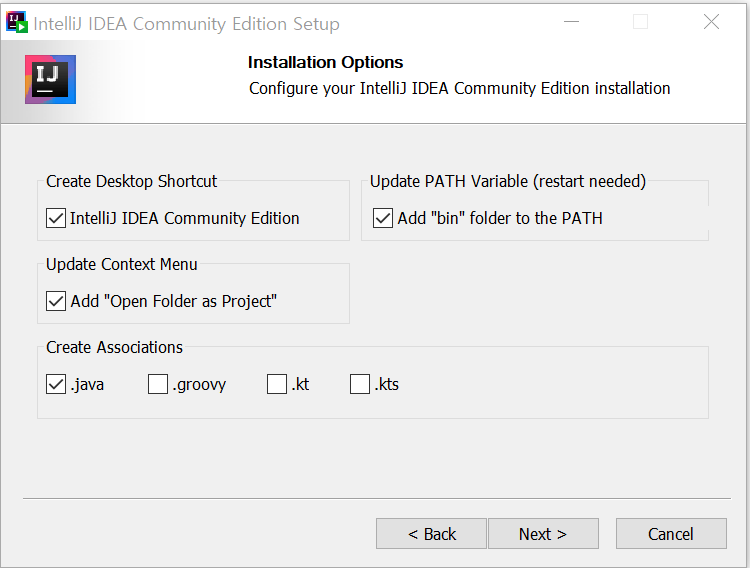
Task: Disable Add "bin" folder to the PATH
Action: tap(383, 218)
